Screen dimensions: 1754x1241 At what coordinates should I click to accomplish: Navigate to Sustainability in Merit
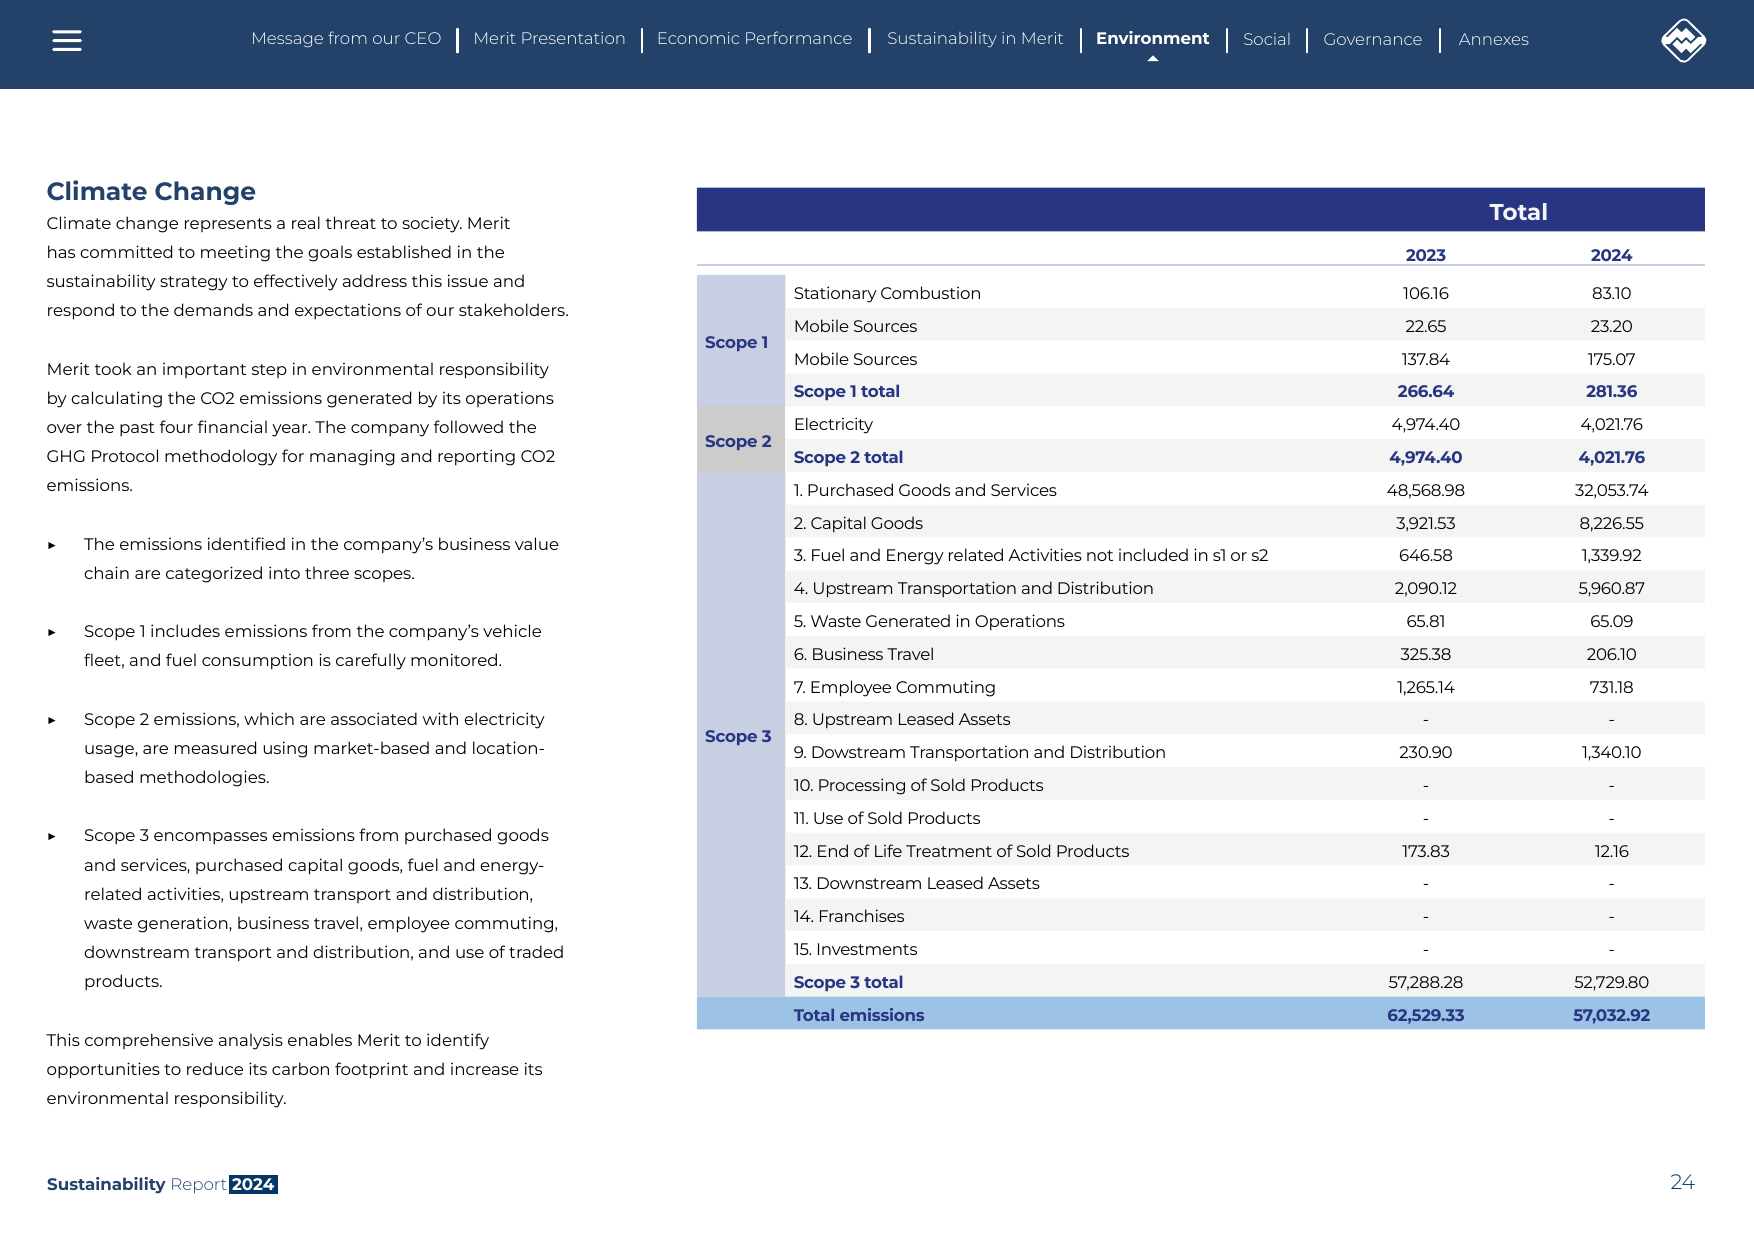click(975, 39)
